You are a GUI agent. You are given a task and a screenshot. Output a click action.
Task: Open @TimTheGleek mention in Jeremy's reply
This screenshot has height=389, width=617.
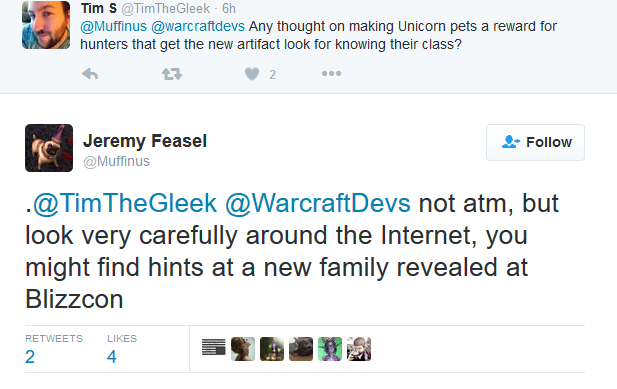[x=125, y=204]
